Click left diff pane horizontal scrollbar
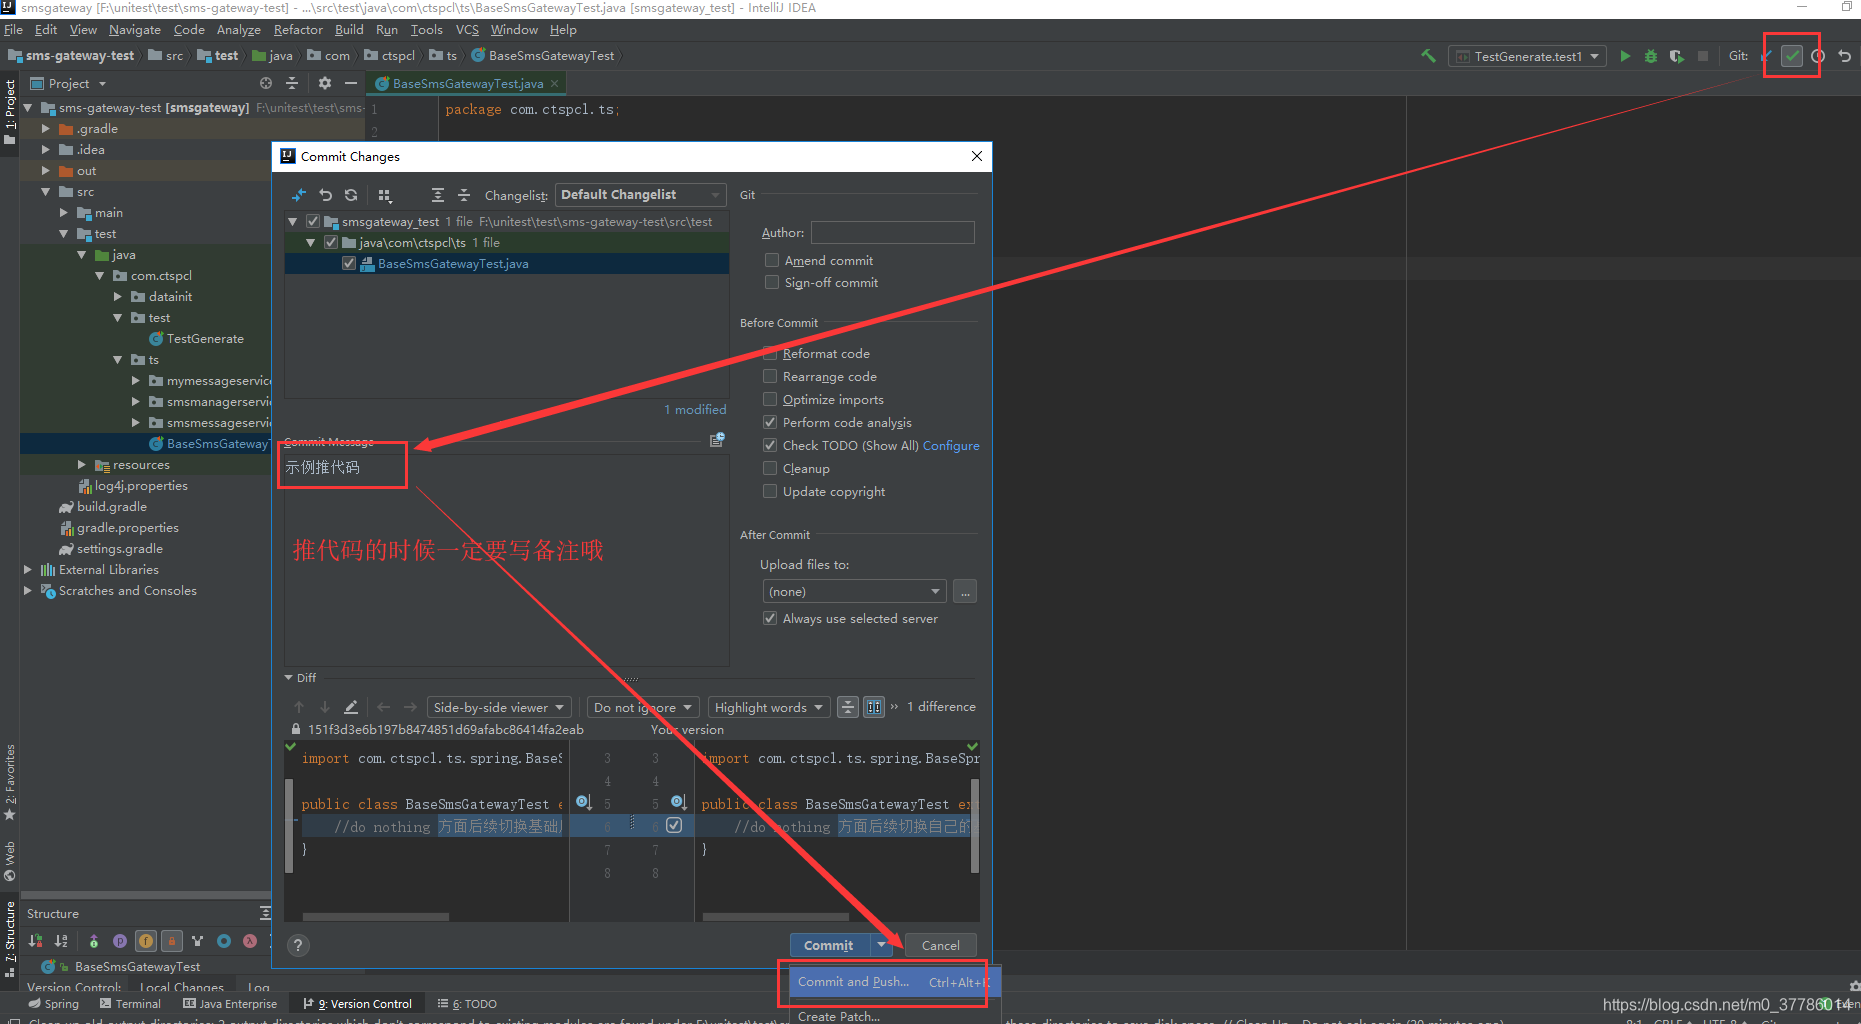Image resolution: width=1861 pixels, height=1024 pixels. coord(376,916)
